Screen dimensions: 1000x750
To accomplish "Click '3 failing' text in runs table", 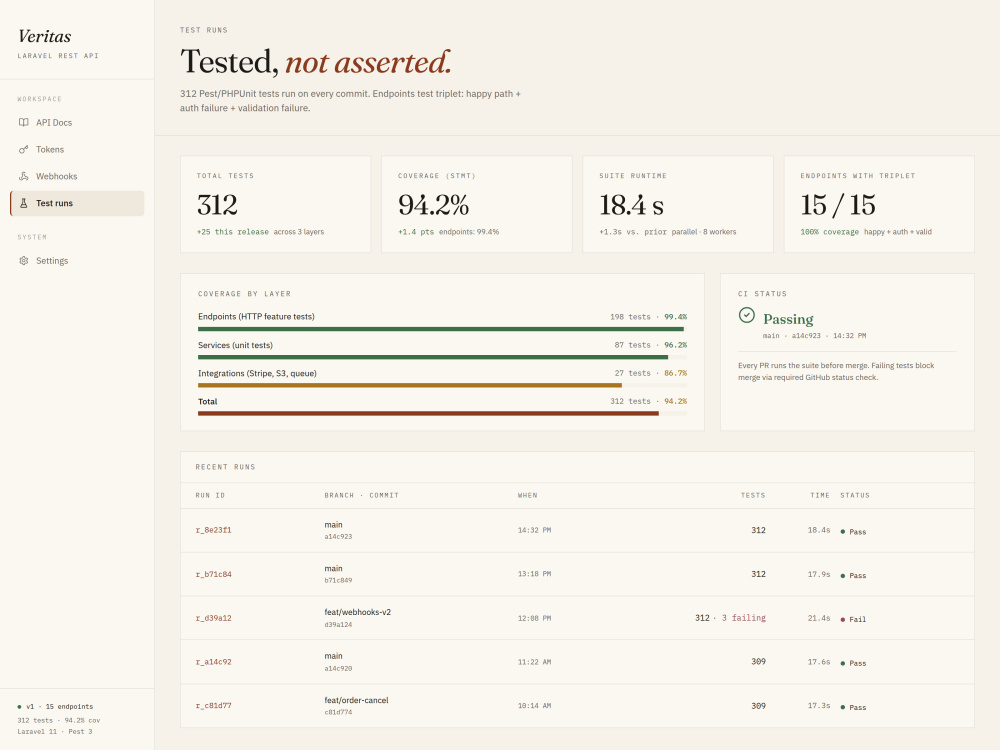I will (x=744, y=618).
